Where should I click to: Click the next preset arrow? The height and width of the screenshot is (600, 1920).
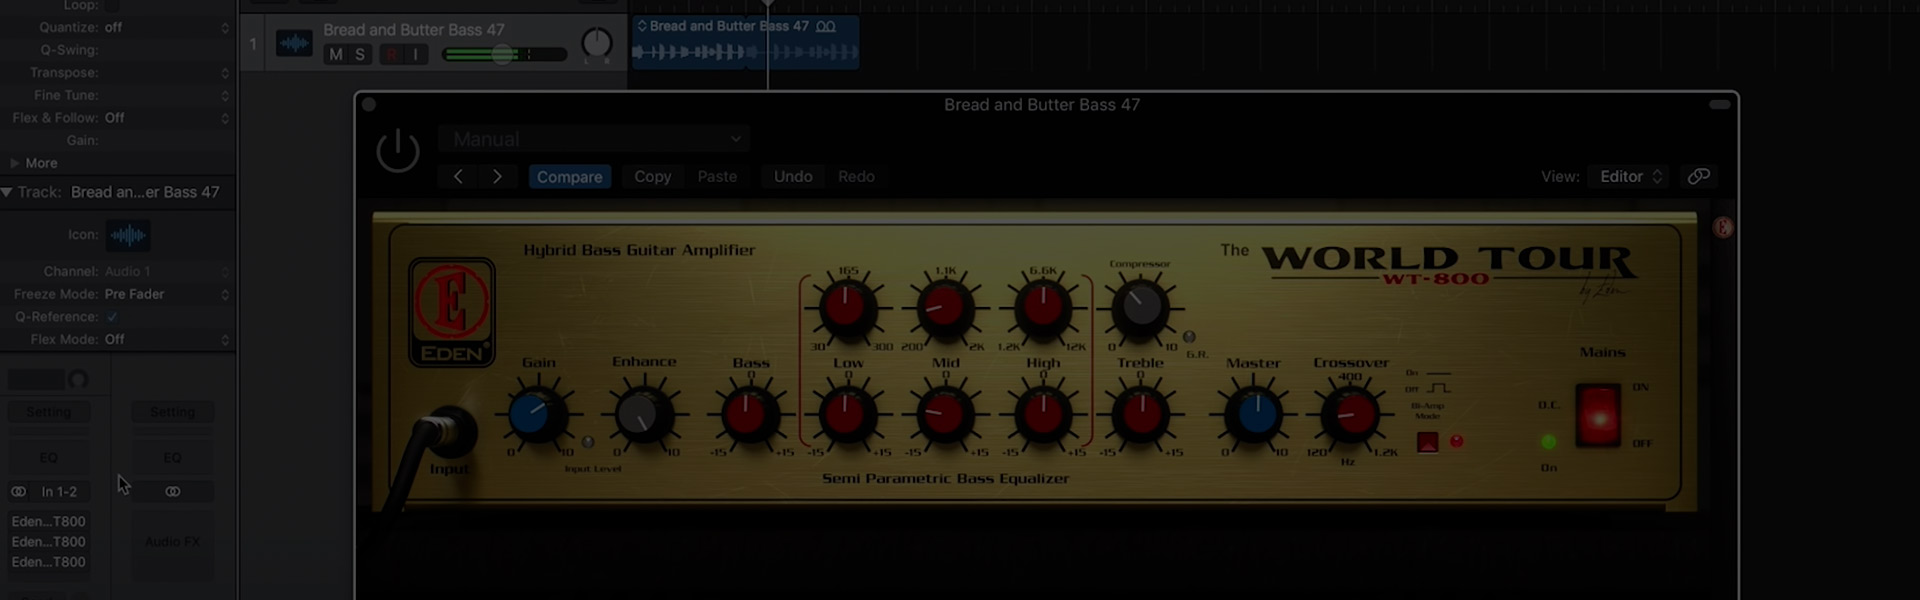tap(497, 177)
